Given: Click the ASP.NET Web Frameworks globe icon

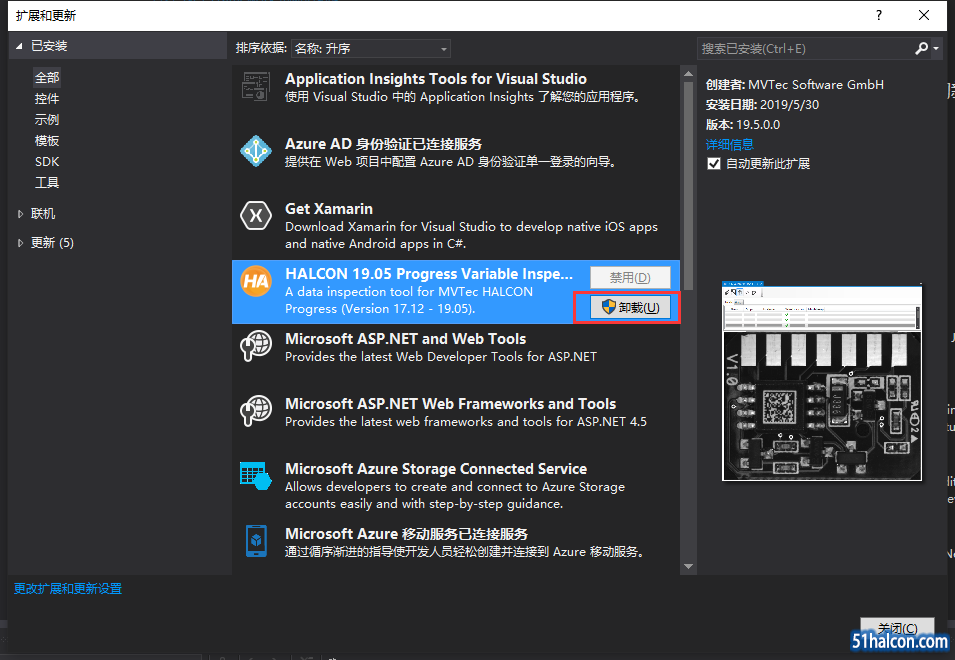Looking at the screenshot, I should coord(256,411).
